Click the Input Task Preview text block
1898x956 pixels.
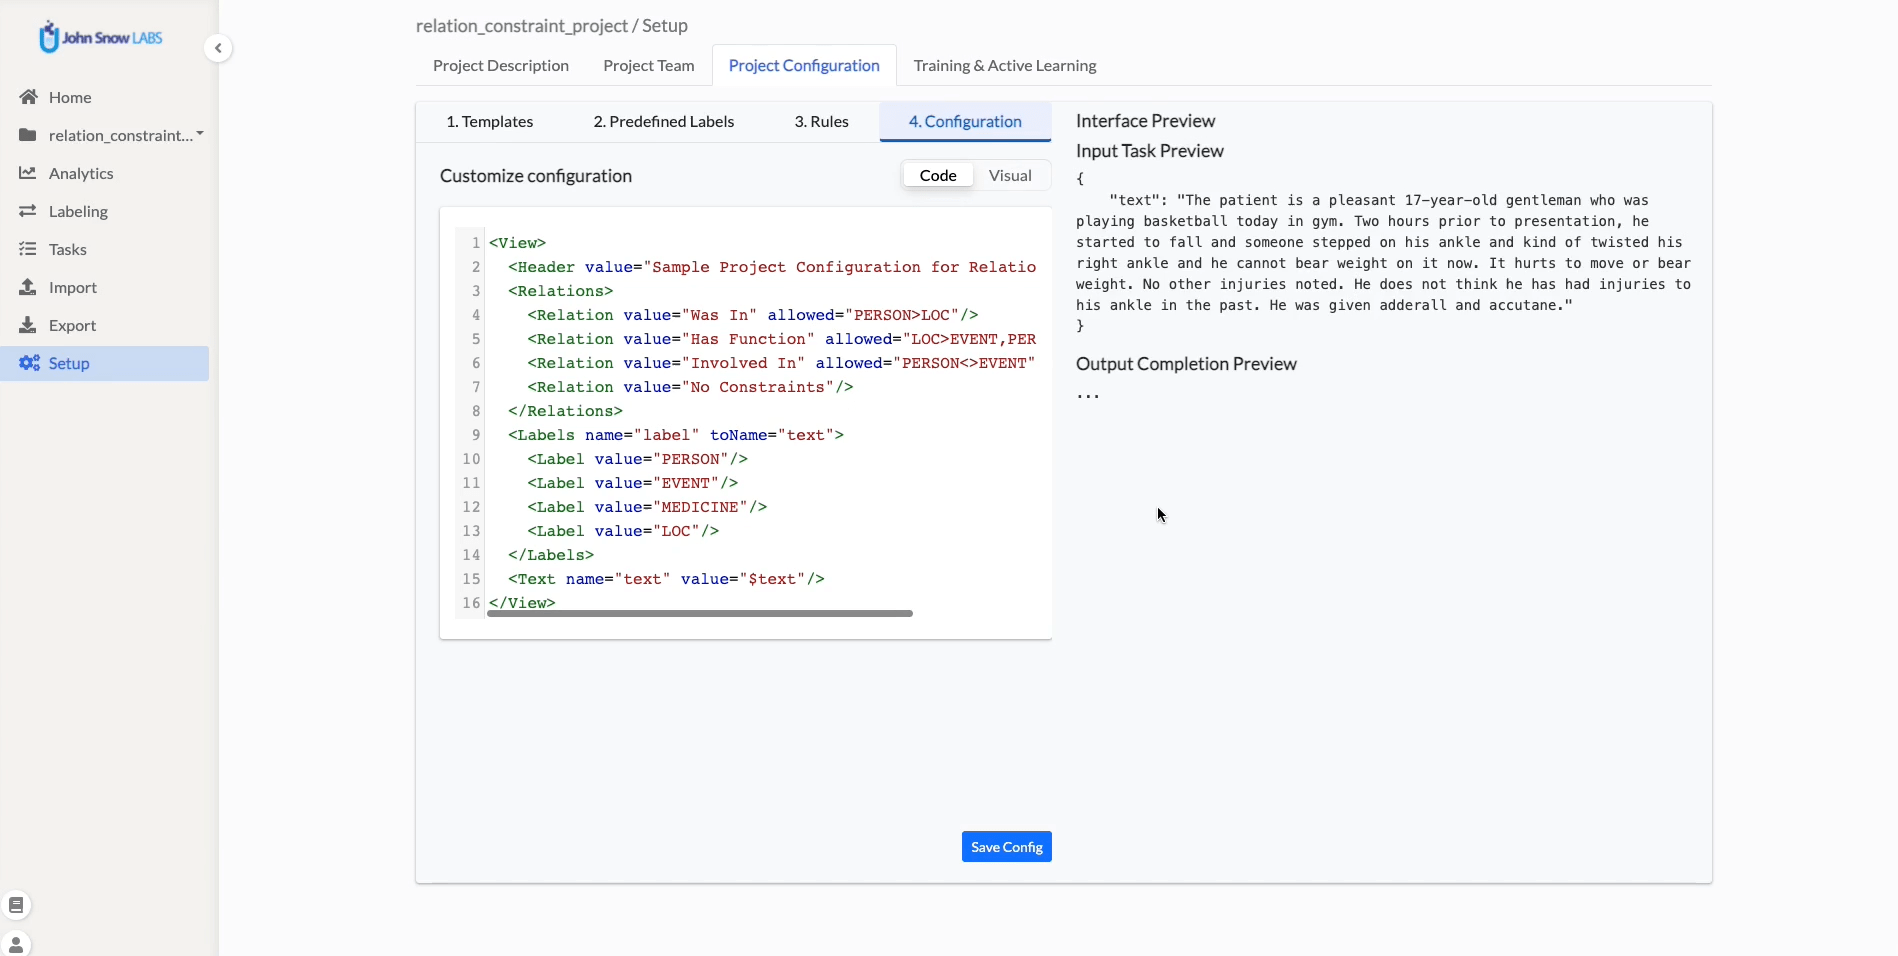[x=1384, y=252]
